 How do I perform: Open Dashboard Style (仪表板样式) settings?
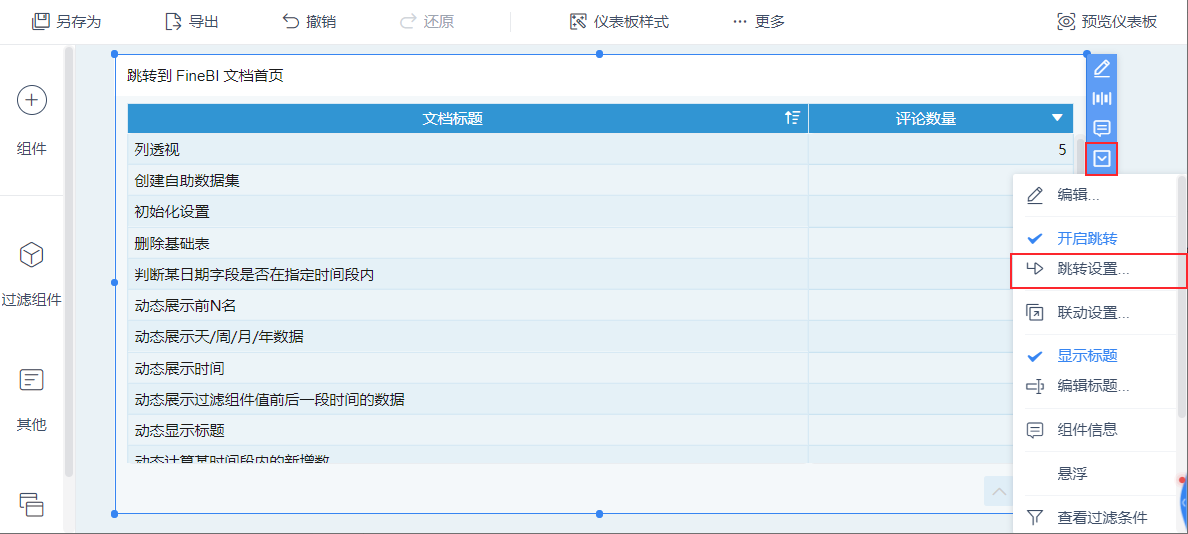point(619,21)
